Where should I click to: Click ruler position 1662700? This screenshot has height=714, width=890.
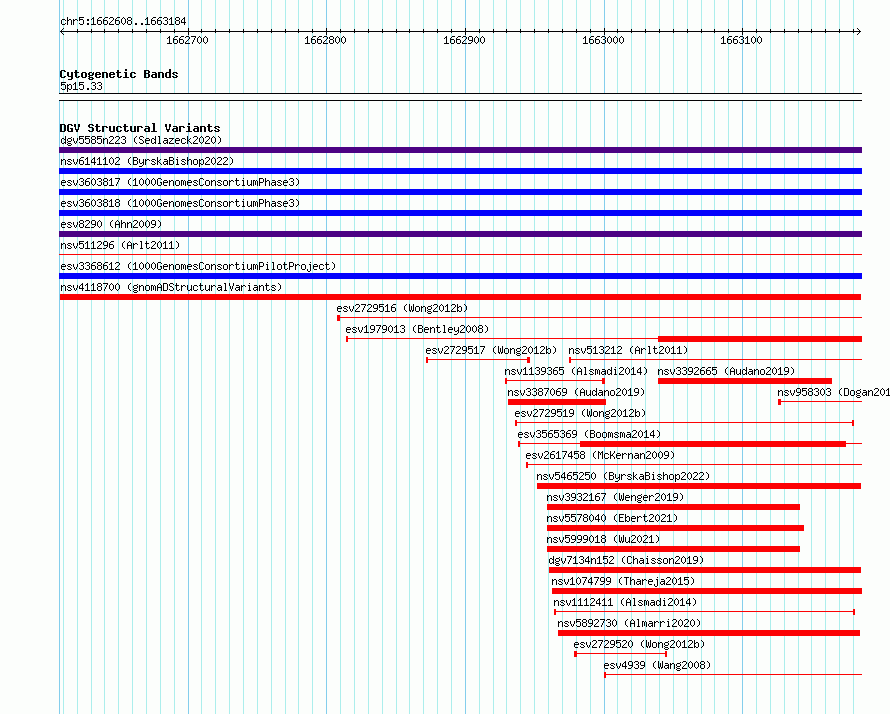tap(187, 40)
